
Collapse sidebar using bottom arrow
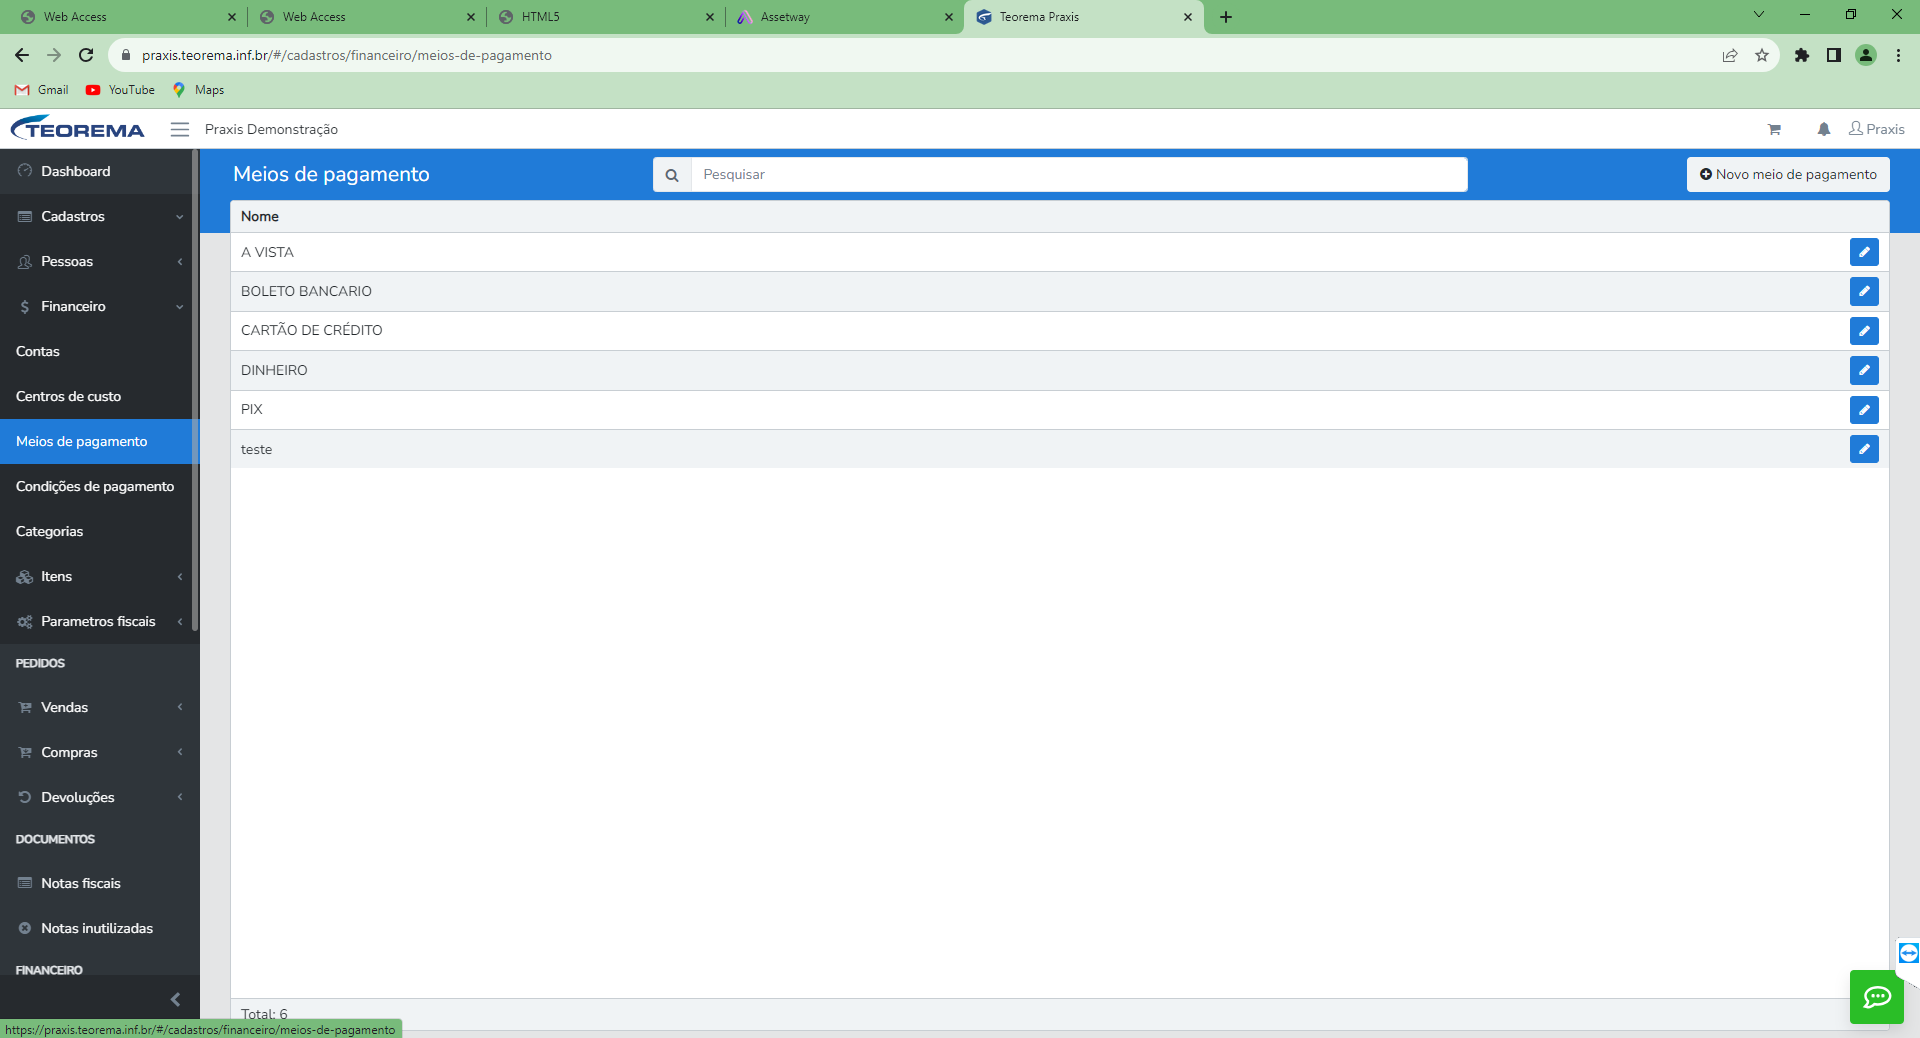[176, 999]
